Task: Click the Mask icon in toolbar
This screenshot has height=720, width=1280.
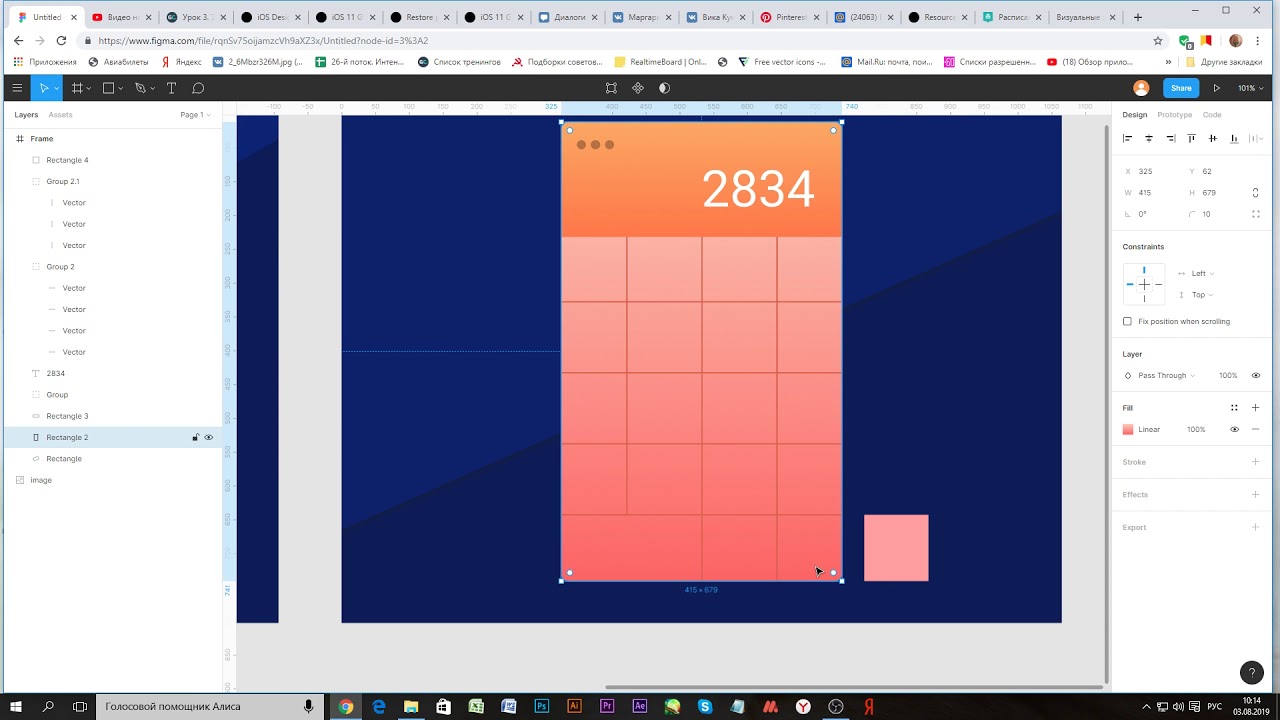Action: click(664, 88)
